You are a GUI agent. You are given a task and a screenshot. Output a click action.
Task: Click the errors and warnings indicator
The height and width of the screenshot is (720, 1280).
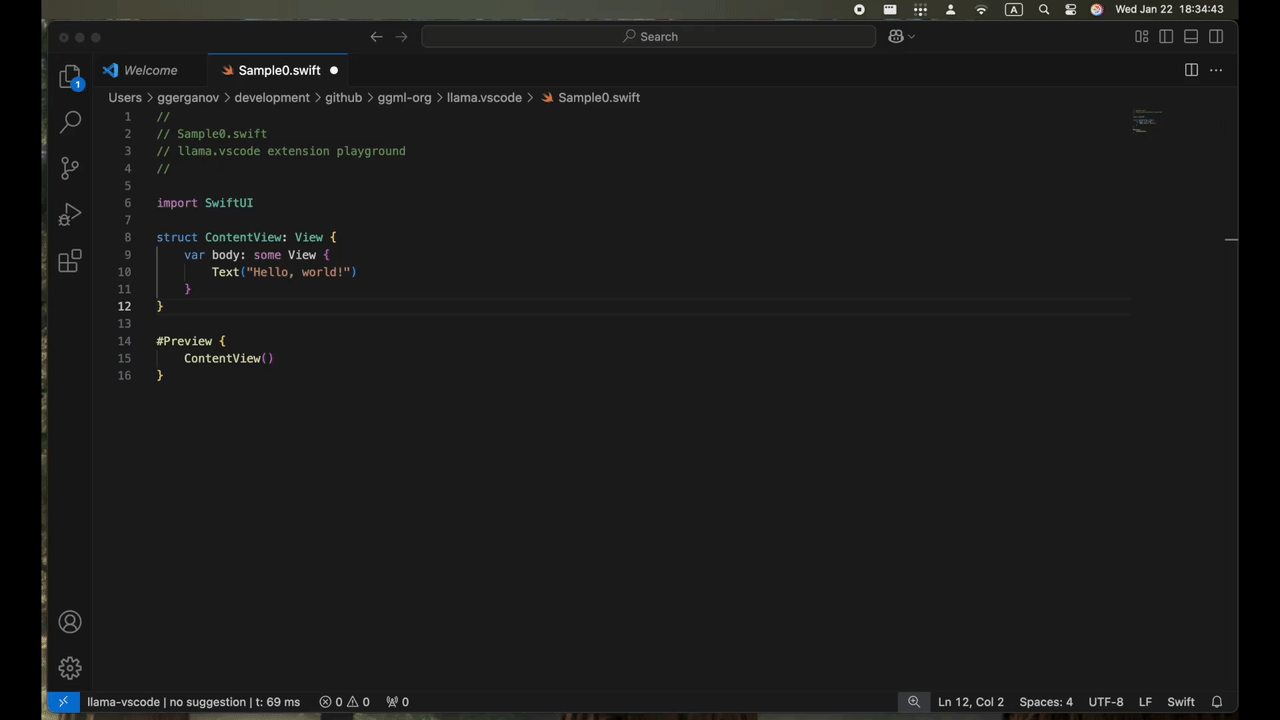click(345, 701)
